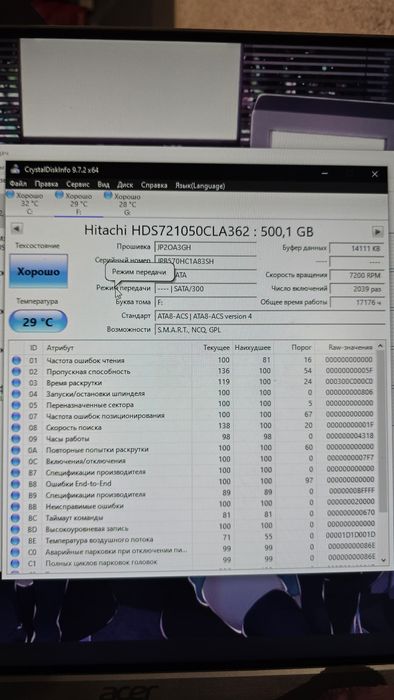Screen dimensions: 394x700
Task: Go to previous disk with left arrow
Action: [17, 229]
